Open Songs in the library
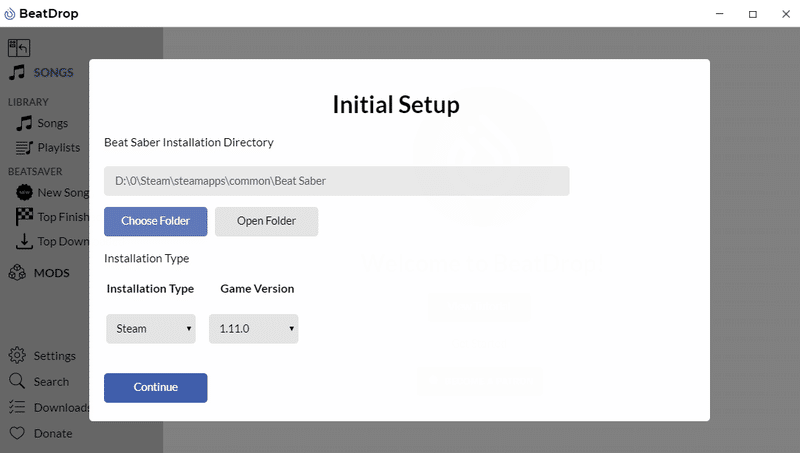 [53, 123]
